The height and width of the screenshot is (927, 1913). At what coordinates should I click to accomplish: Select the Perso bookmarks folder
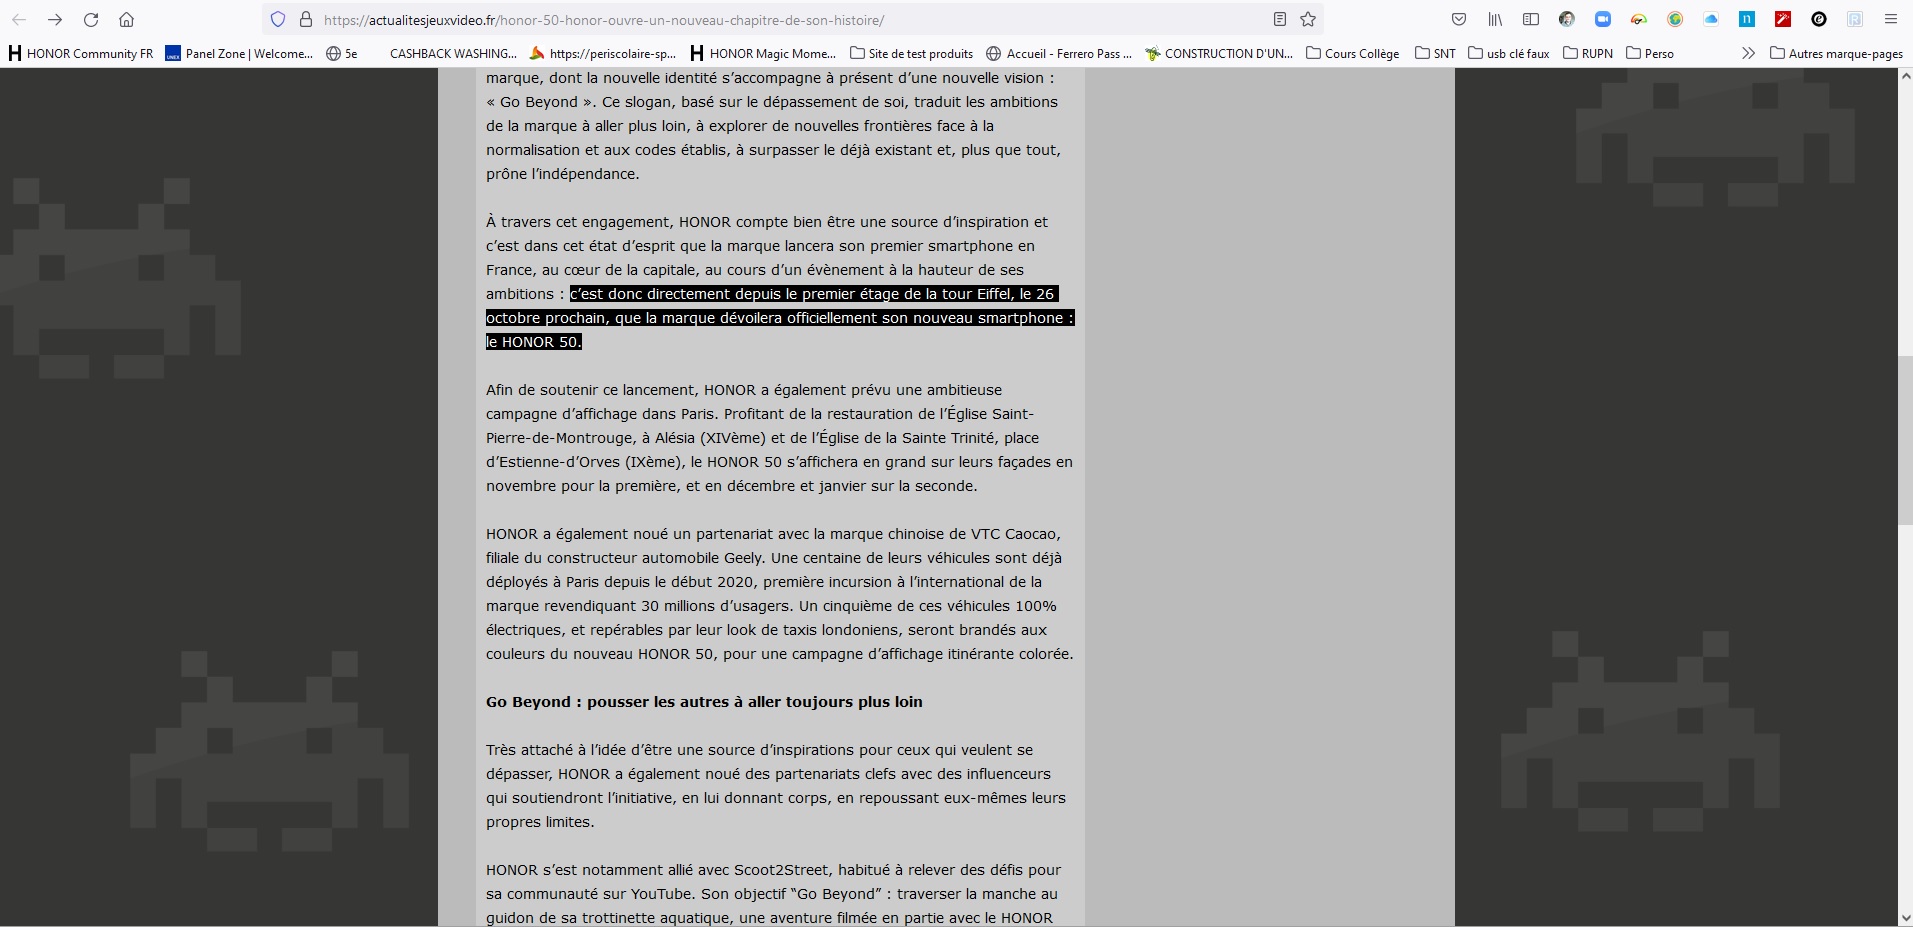(x=1650, y=54)
